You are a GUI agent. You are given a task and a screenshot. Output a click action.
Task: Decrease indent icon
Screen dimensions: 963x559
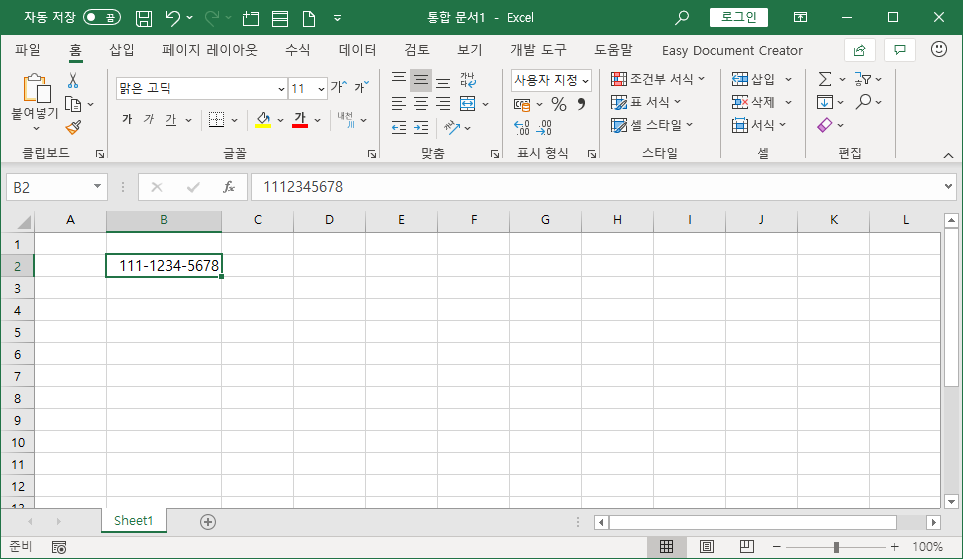(x=399, y=127)
